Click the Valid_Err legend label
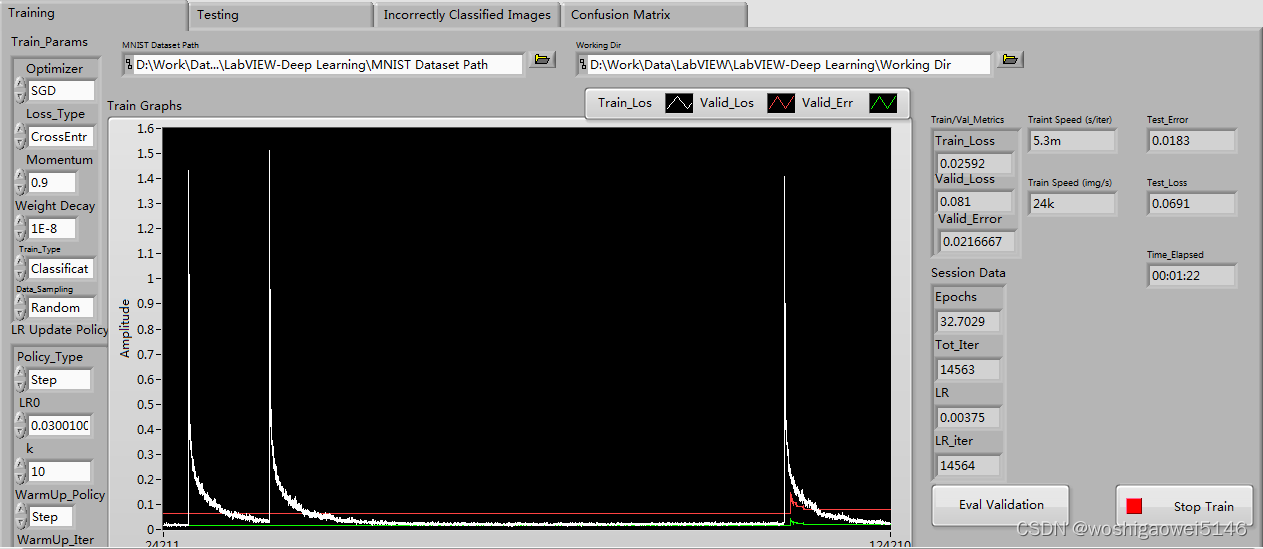Image resolution: width=1263 pixels, height=549 pixels. pyautogui.click(x=828, y=102)
